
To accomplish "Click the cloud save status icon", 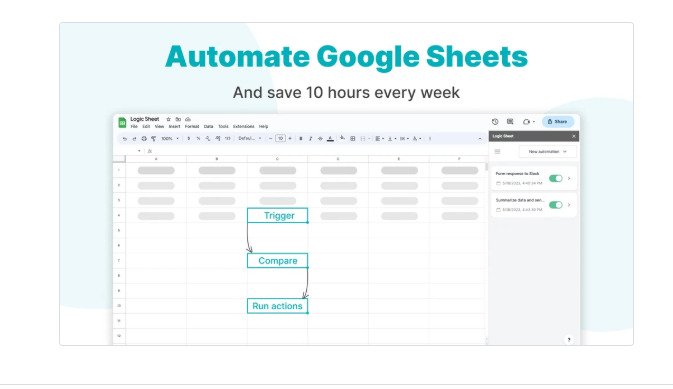I will click(x=188, y=119).
